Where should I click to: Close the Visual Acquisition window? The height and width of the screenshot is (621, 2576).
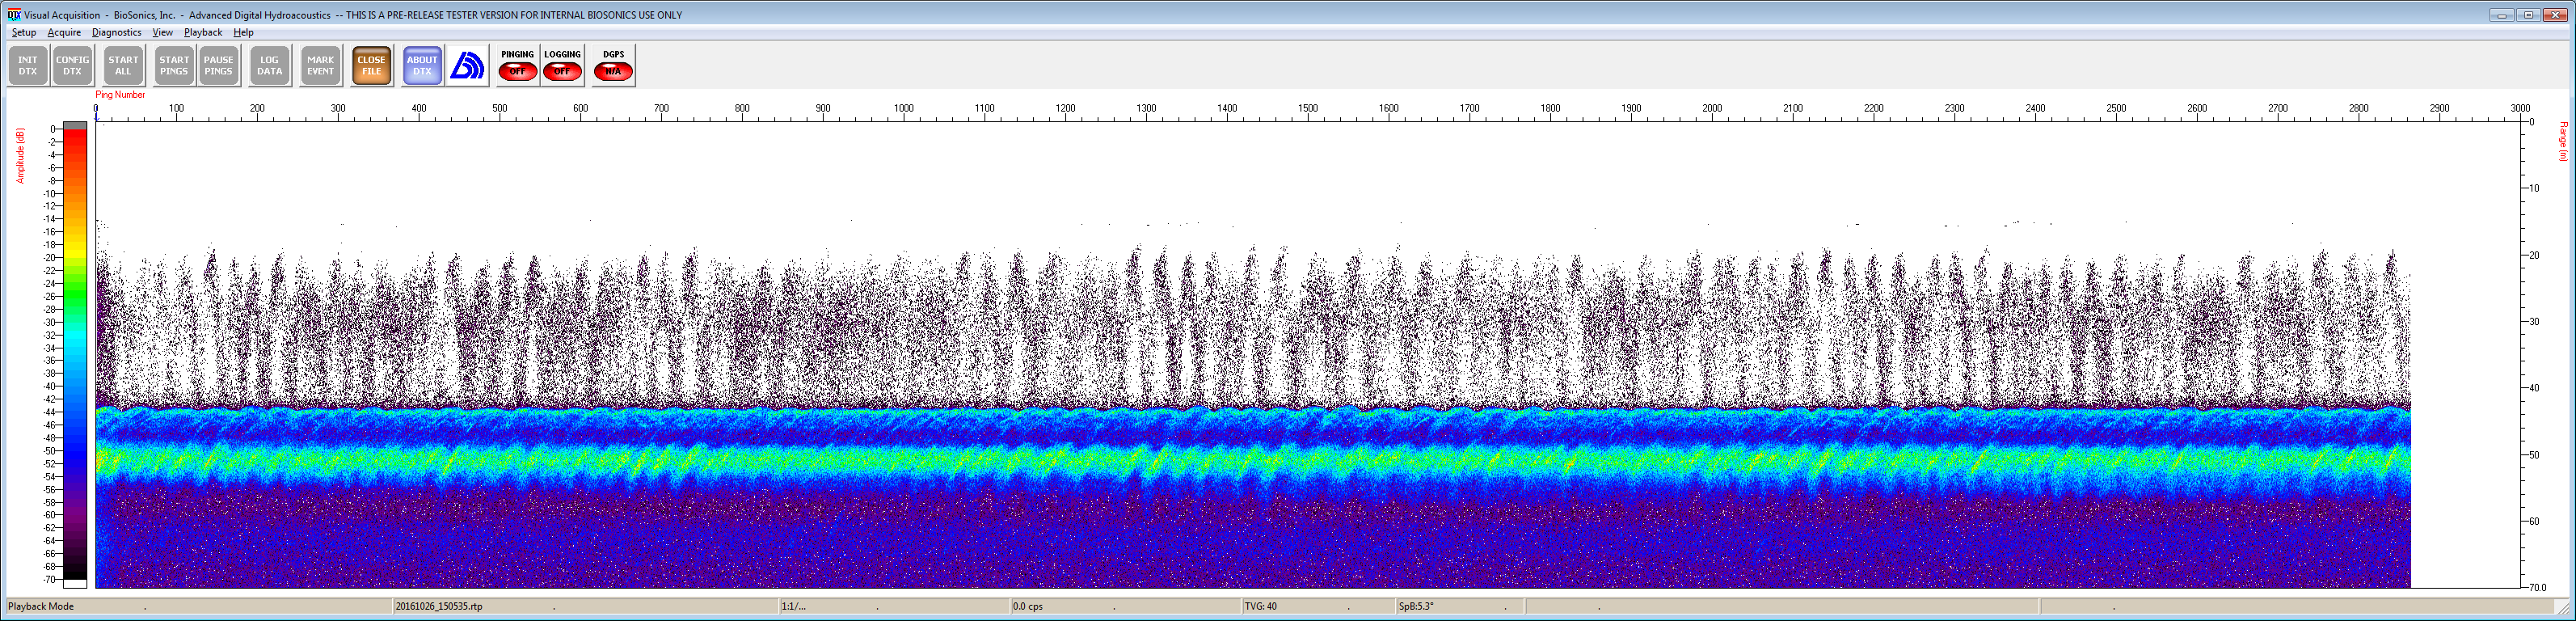tap(2556, 14)
